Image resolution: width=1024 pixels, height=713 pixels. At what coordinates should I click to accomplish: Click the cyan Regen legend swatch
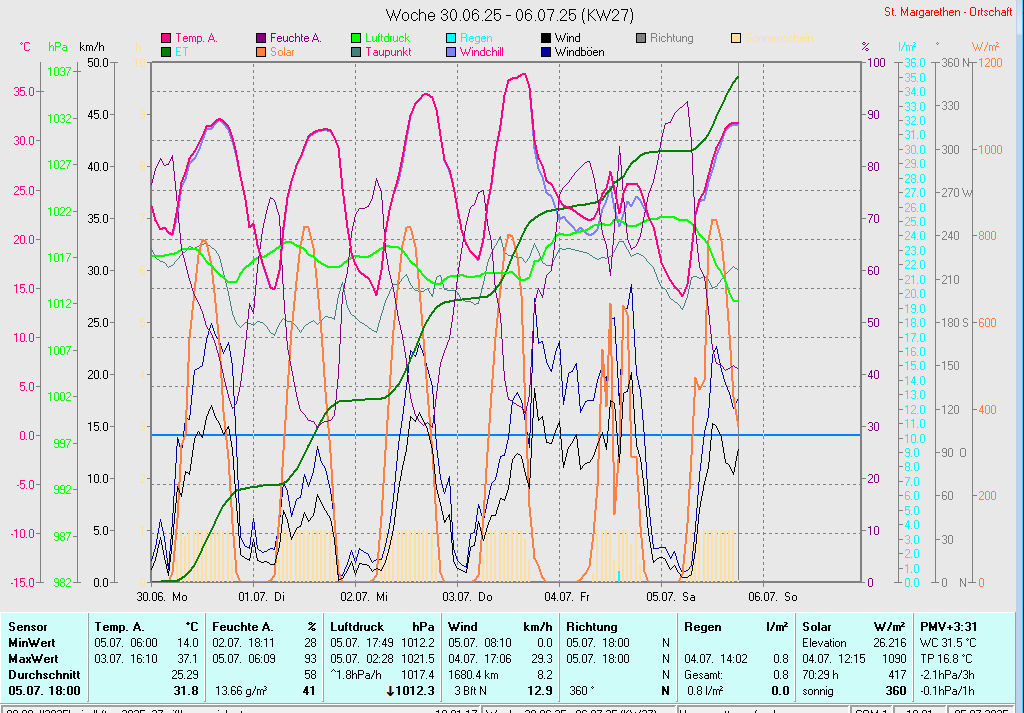pyautogui.click(x=451, y=38)
